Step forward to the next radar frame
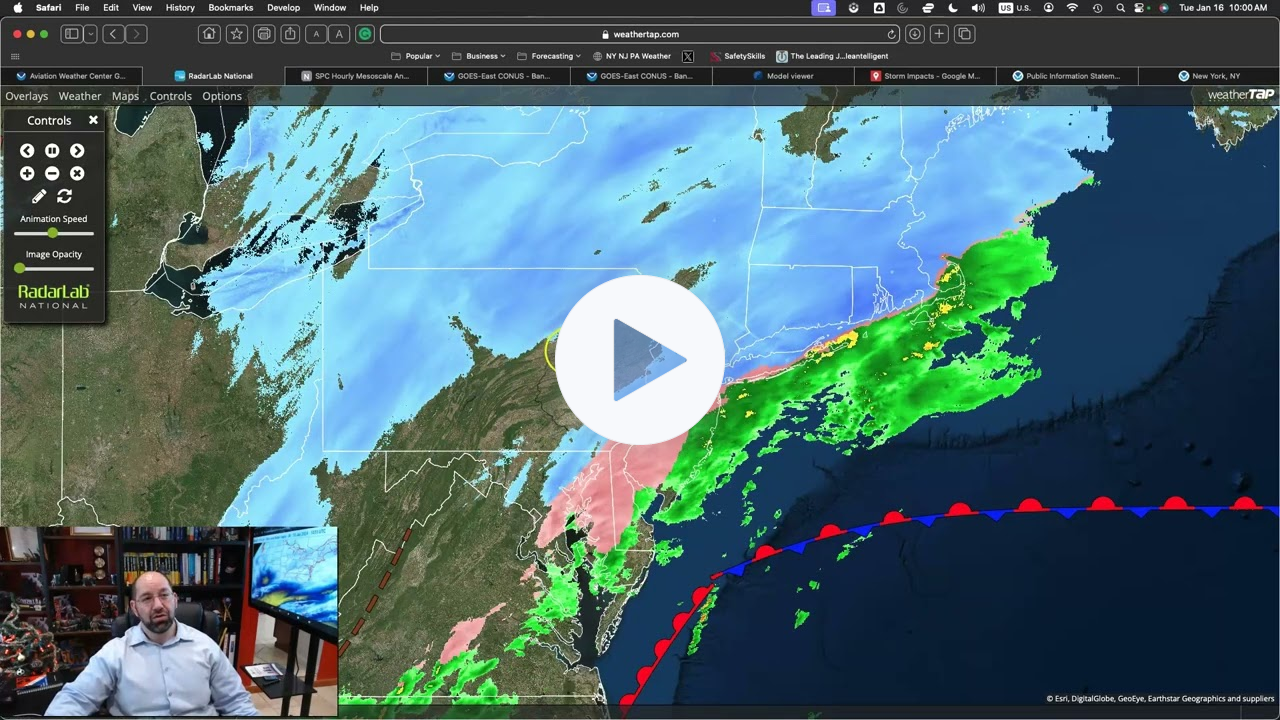The height and width of the screenshot is (720, 1280). point(77,150)
